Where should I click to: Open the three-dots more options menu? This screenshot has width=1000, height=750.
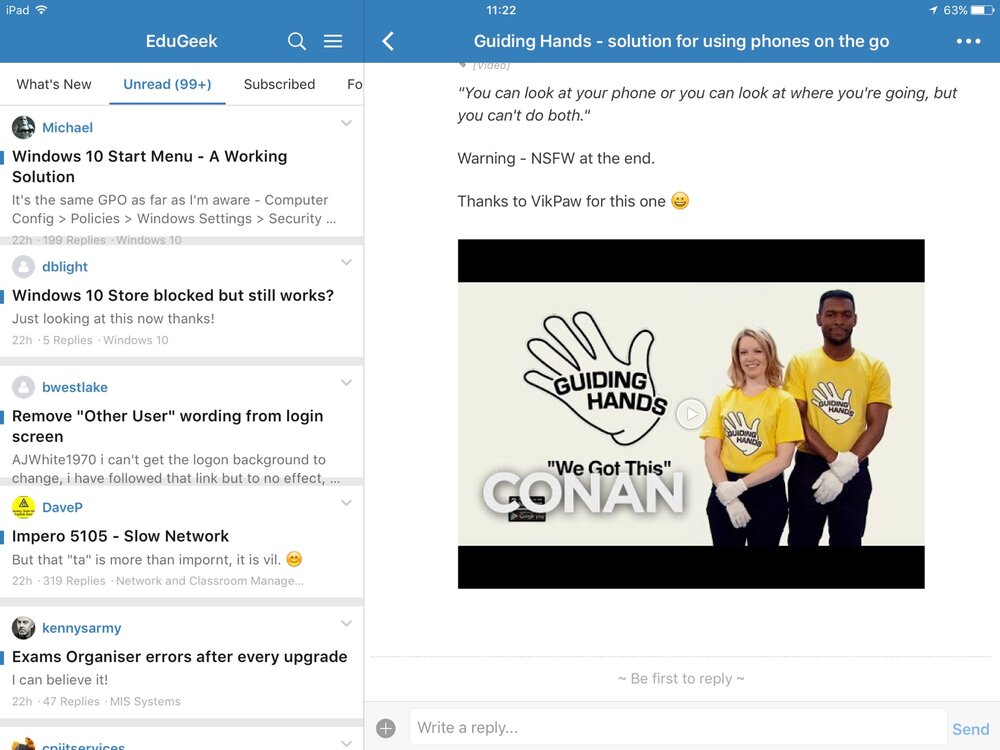click(968, 41)
